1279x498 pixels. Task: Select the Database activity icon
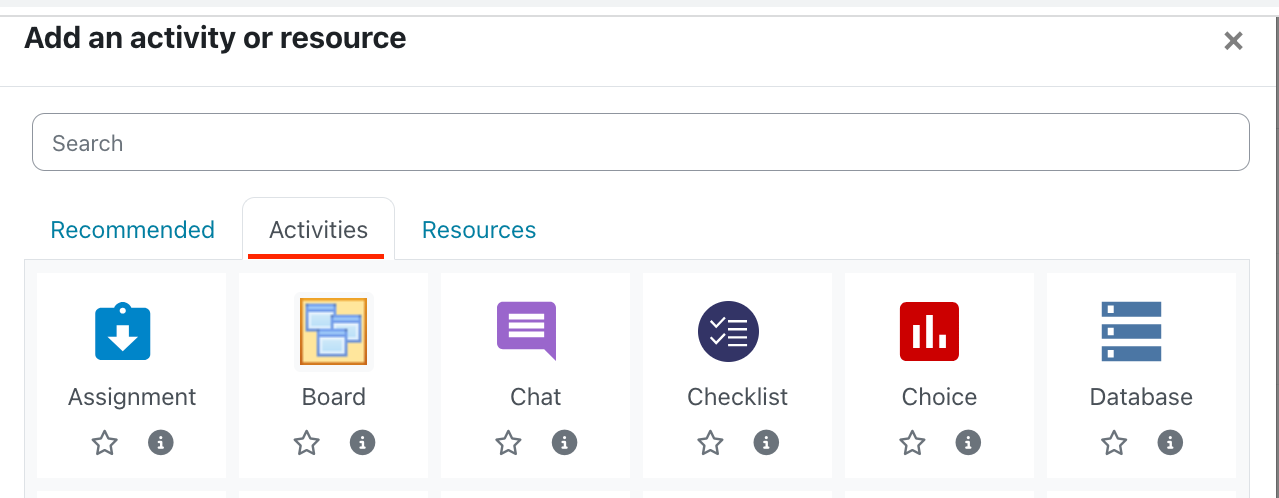point(1131,331)
